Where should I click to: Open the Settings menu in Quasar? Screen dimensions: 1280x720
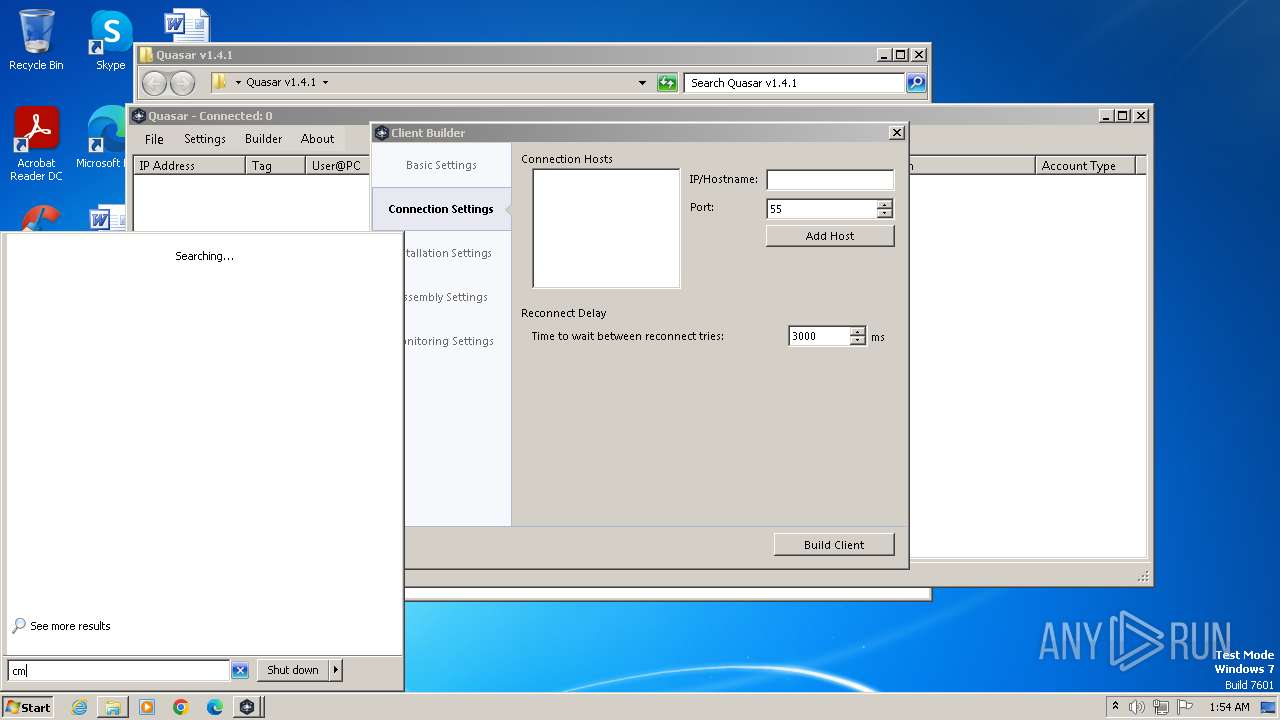(x=205, y=139)
